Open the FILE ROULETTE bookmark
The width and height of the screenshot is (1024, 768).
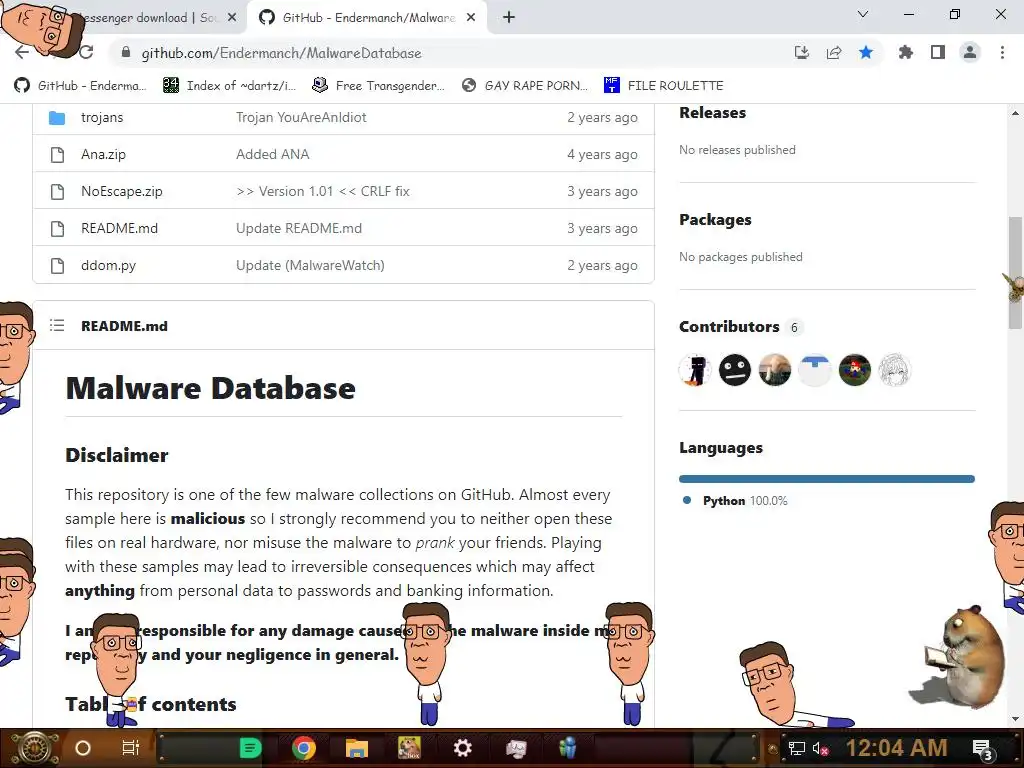tap(664, 86)
